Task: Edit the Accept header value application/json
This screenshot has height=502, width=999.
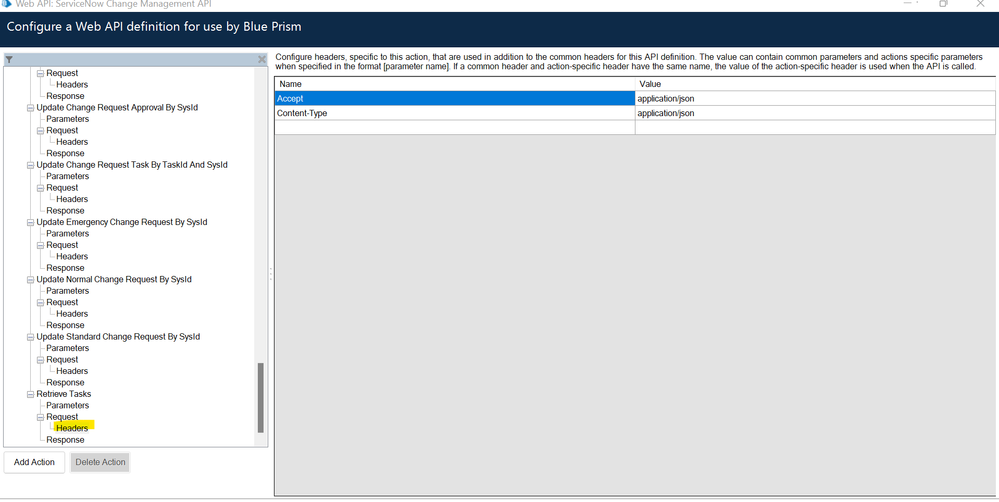Action: click(x=816, y=99)
